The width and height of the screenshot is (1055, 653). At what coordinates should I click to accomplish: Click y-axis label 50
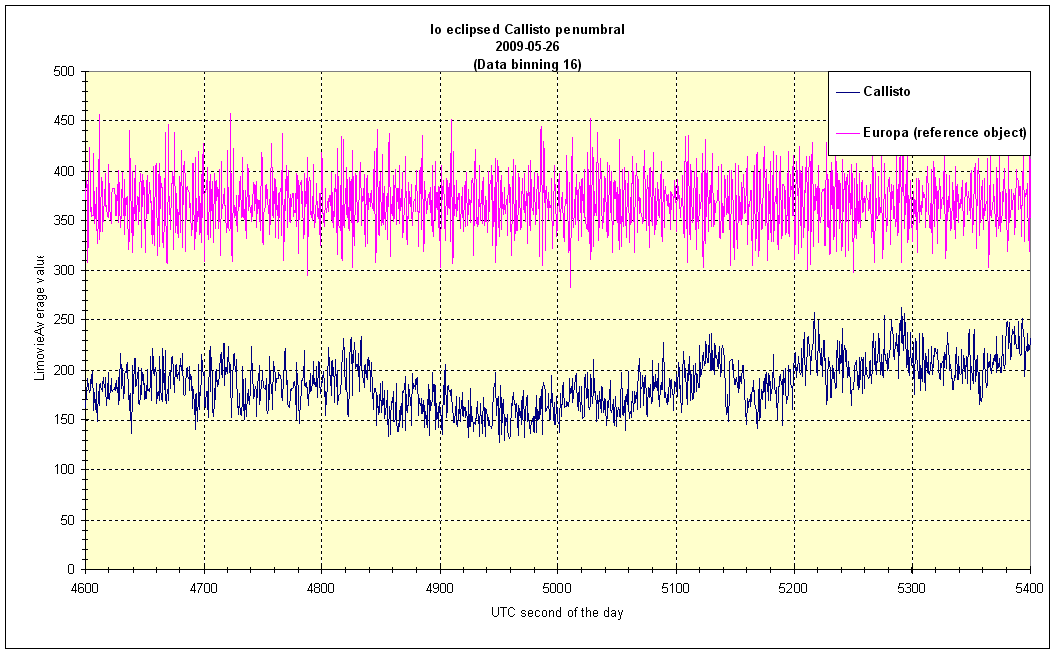[68, 520]
